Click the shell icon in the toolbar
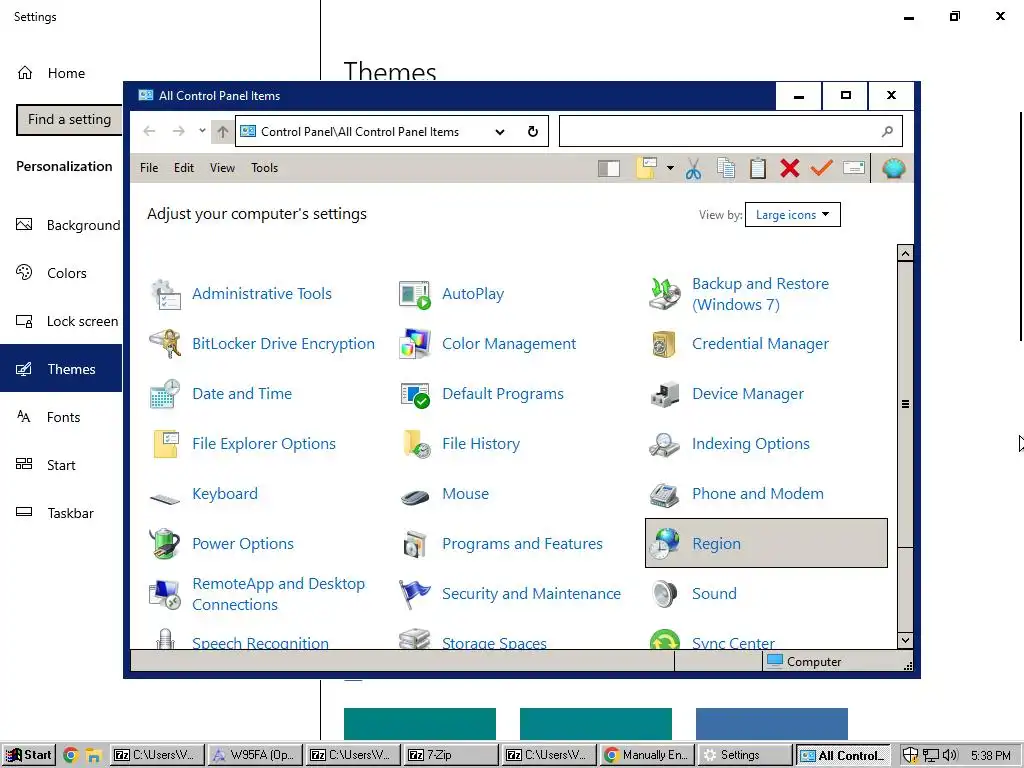This screenshot has width=1024, height=768. point(893,168)
